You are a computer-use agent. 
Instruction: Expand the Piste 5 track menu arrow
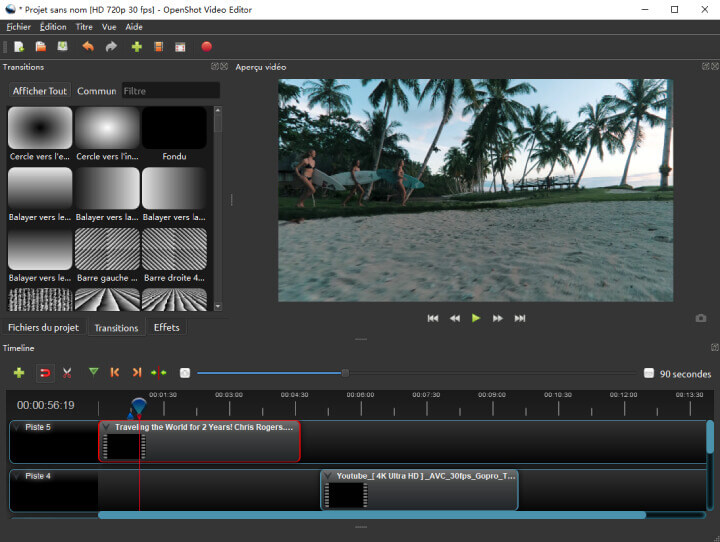point(17,427)
